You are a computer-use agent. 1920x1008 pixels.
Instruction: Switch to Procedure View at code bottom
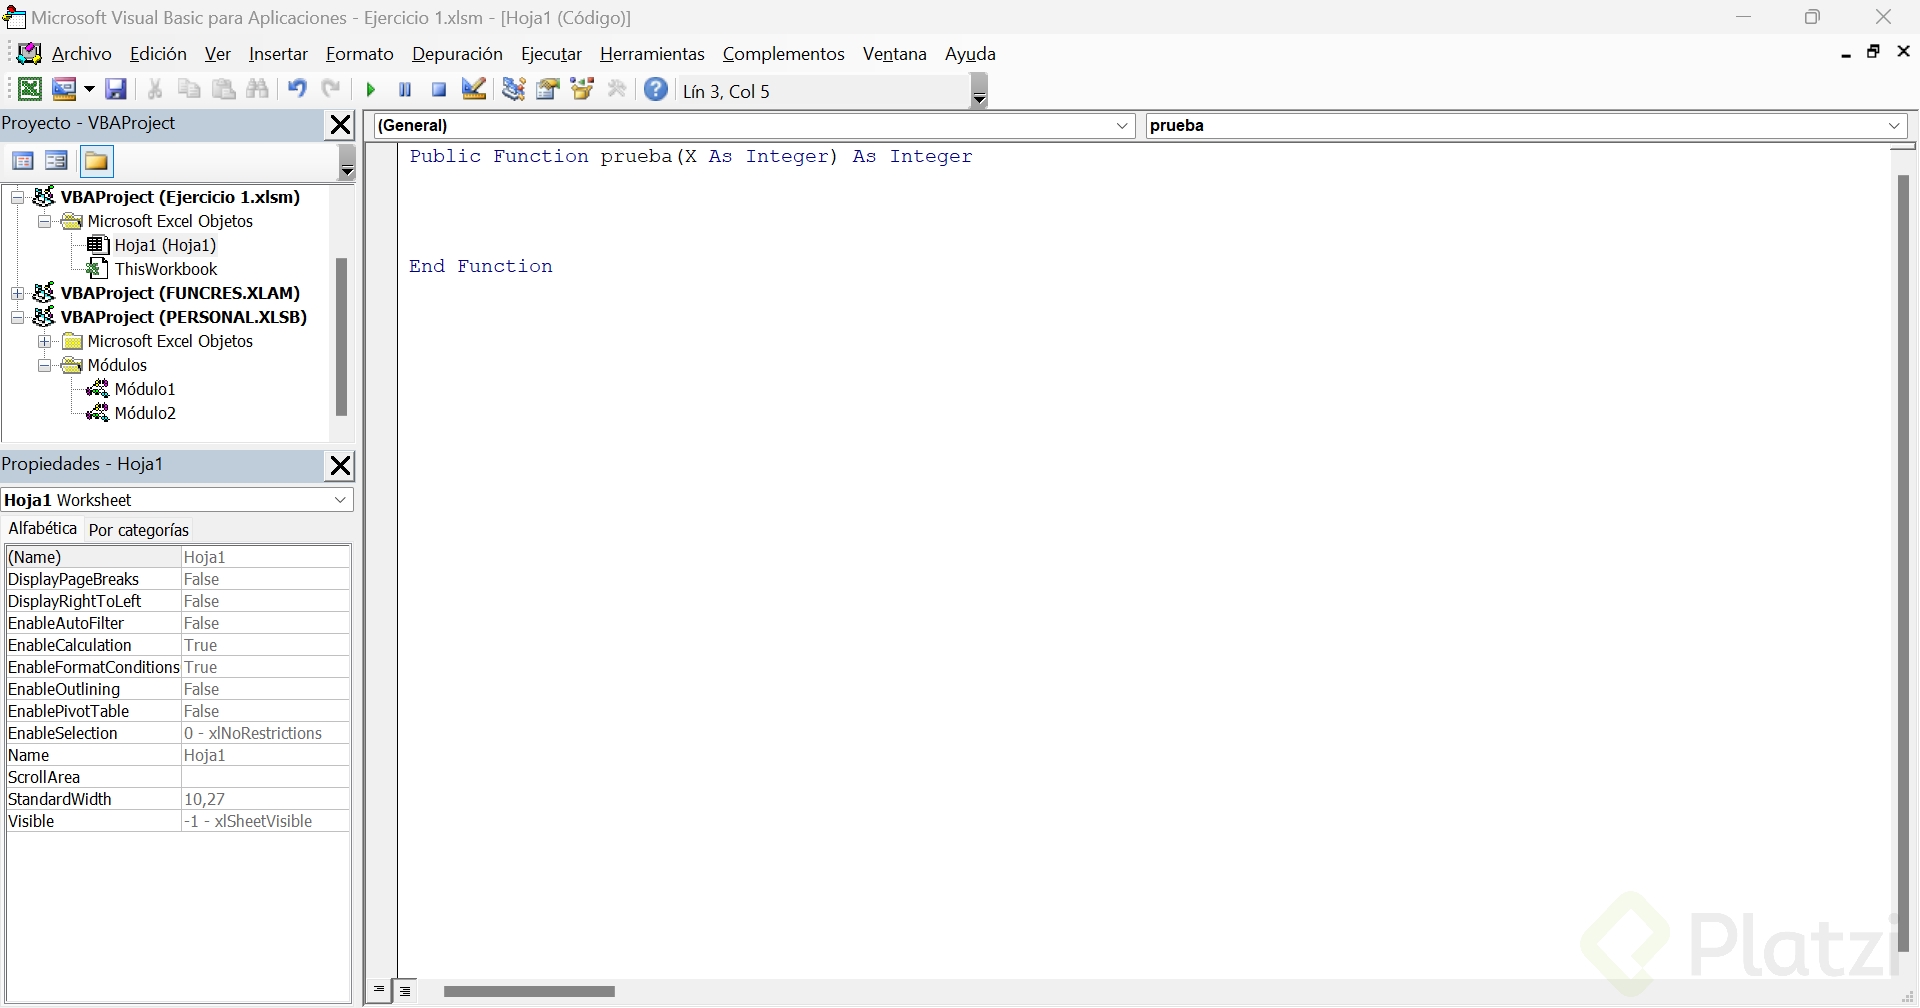379,991
